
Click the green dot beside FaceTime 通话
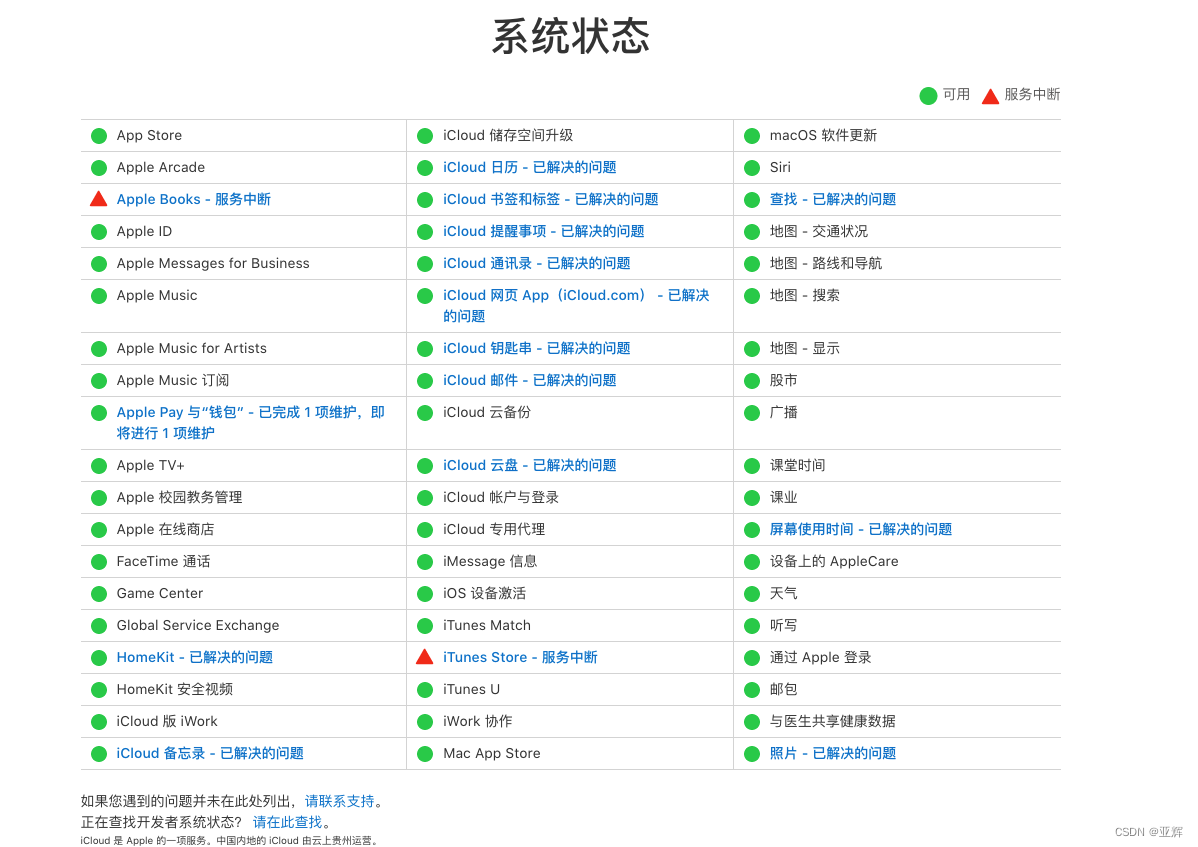click(x=99, y=562)
